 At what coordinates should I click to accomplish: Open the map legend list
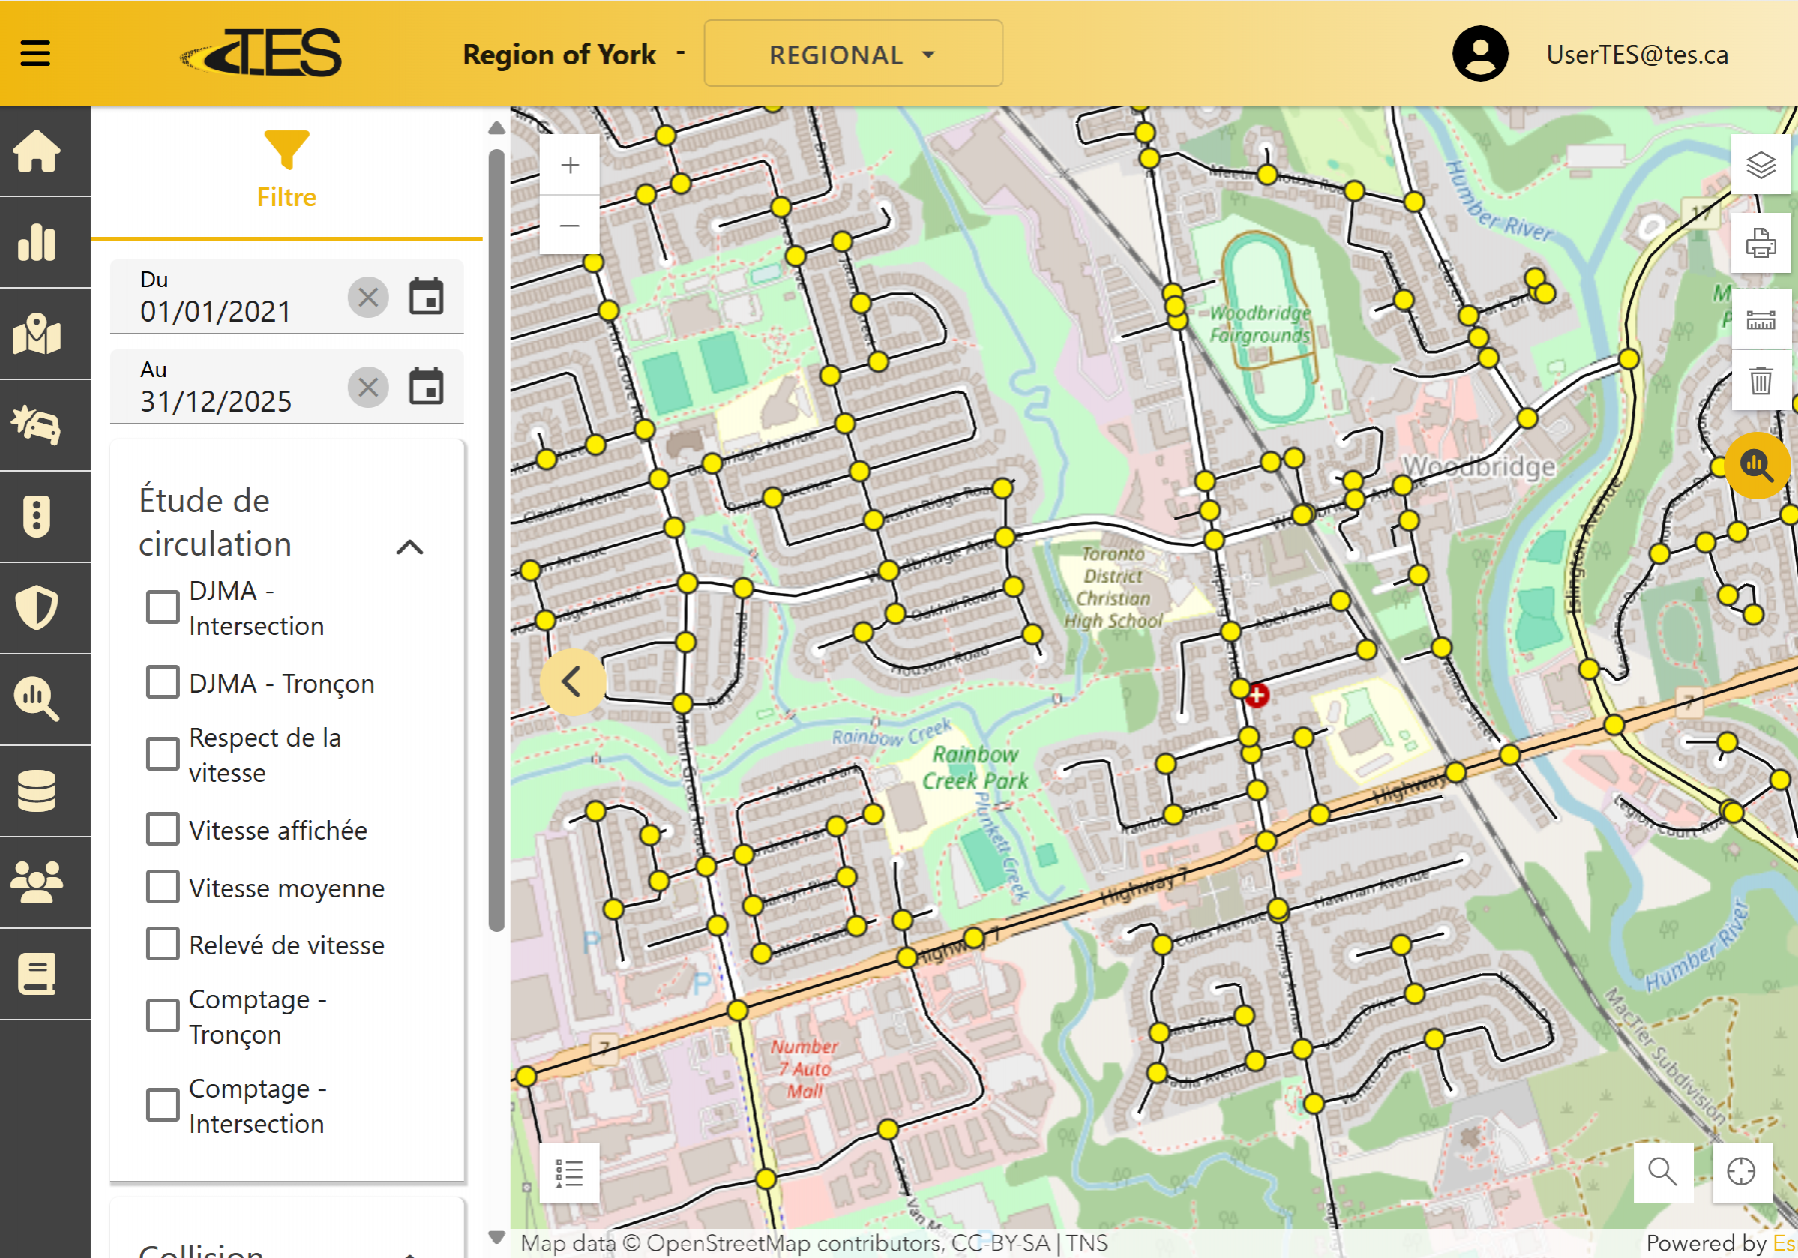click(570, 1172)
